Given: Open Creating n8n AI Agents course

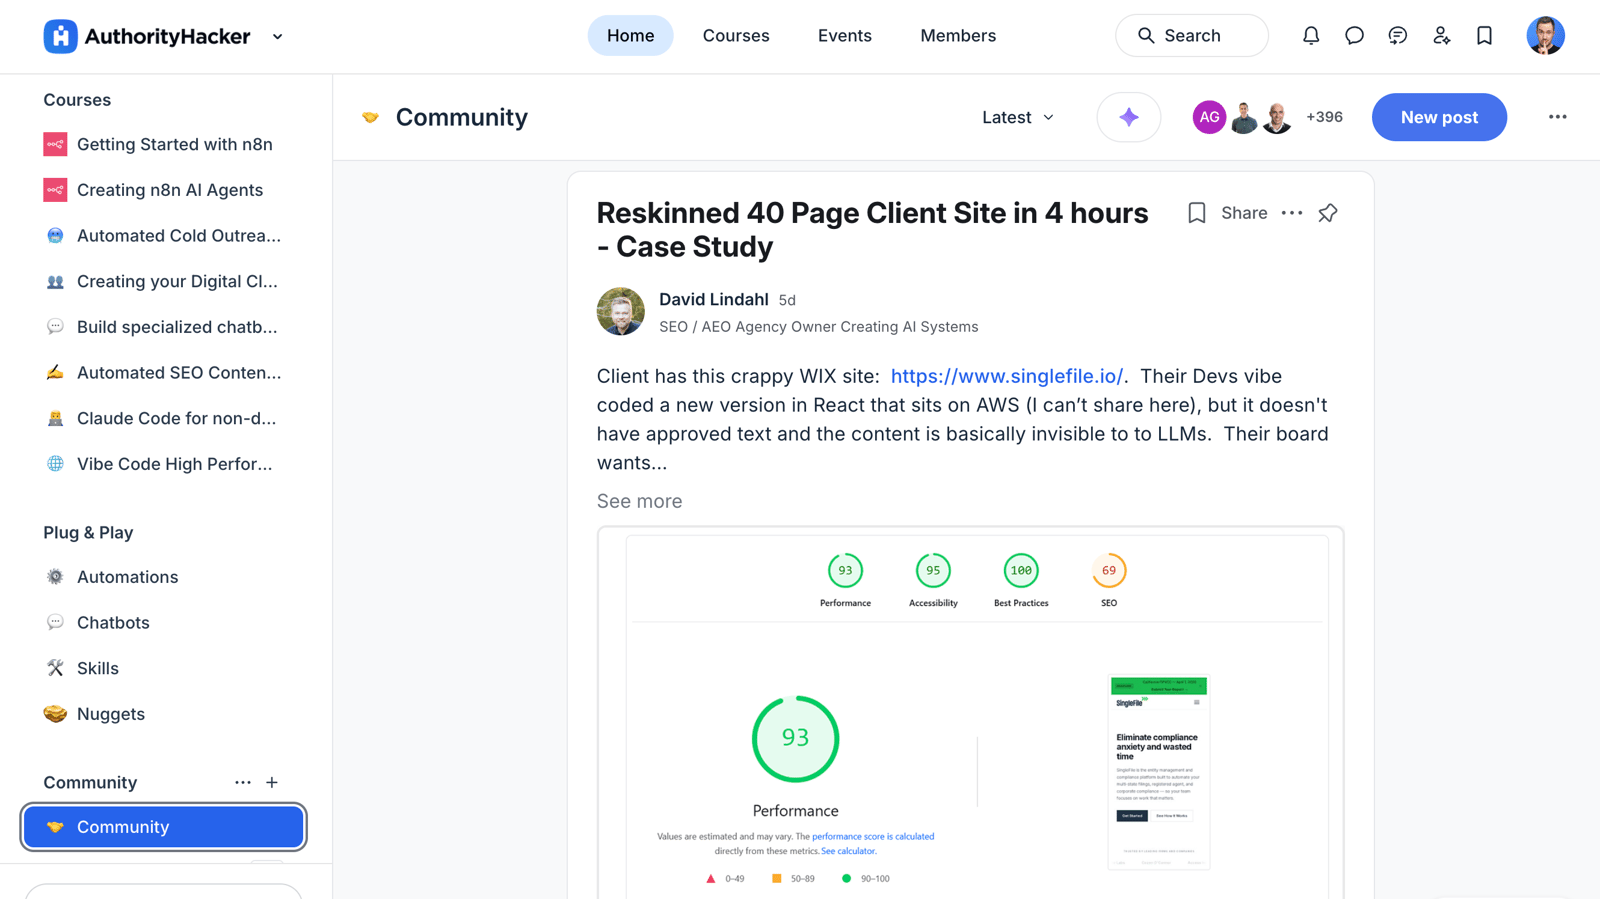Looking at the screenshot, I should 163,190.
